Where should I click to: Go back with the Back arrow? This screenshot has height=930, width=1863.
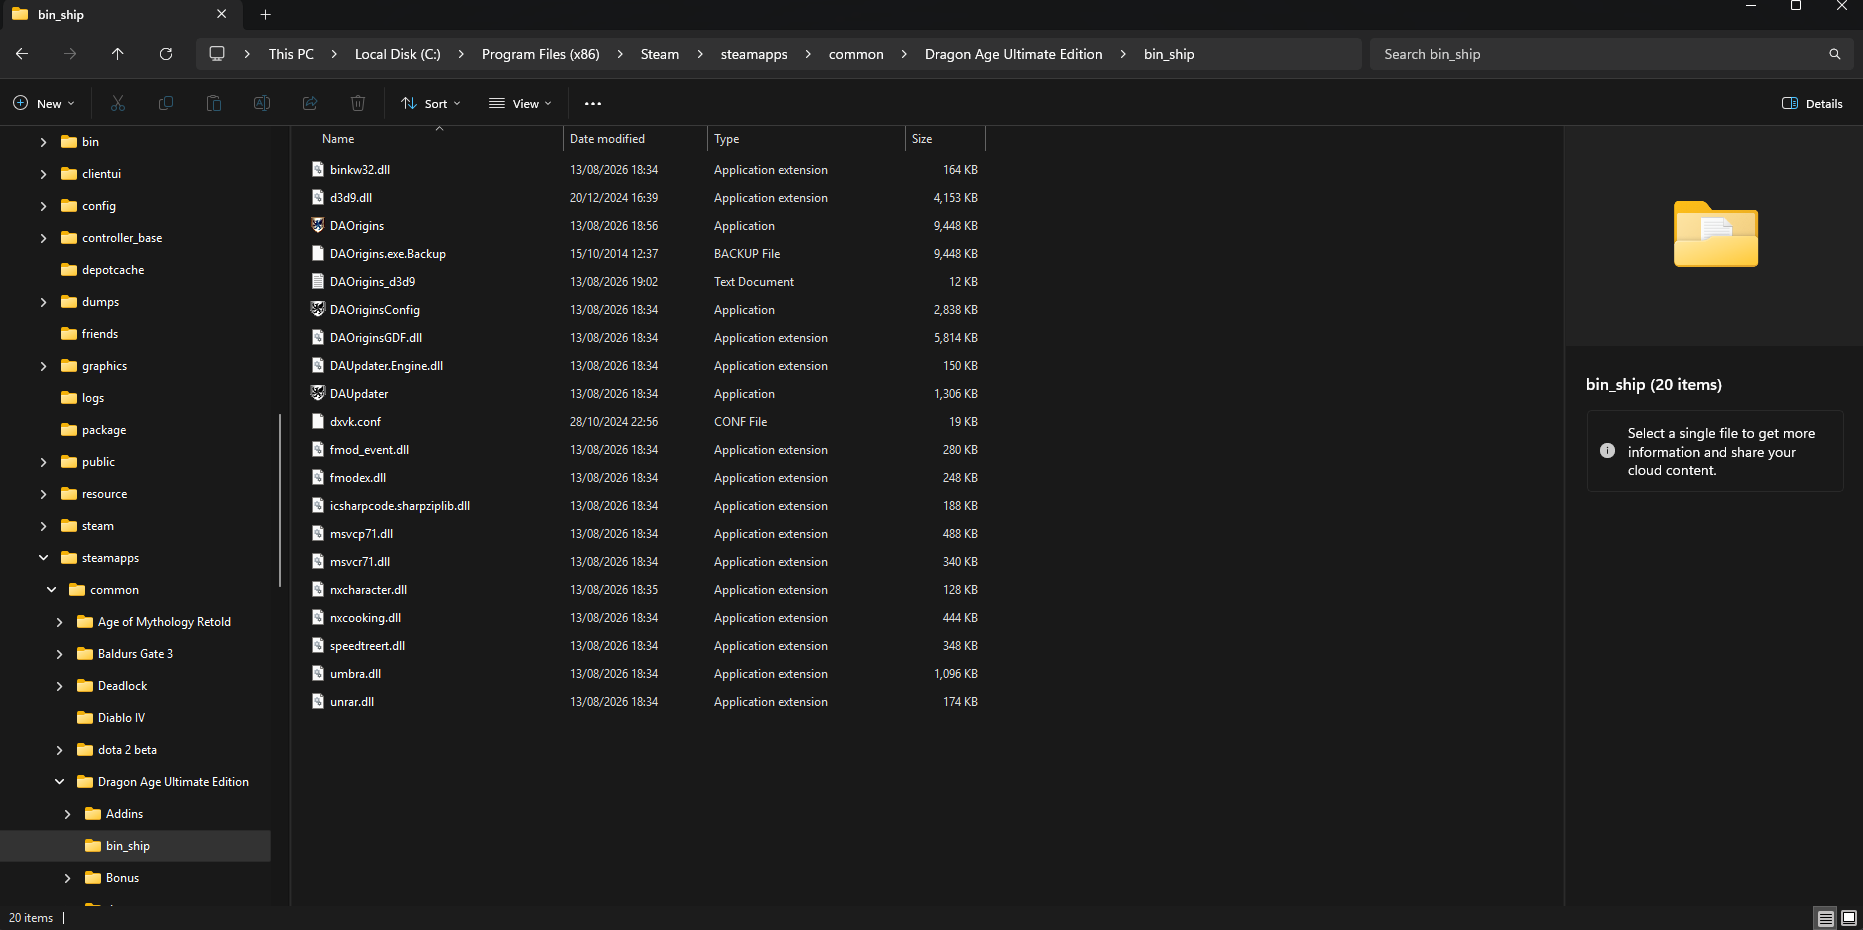tap(22, 54)
